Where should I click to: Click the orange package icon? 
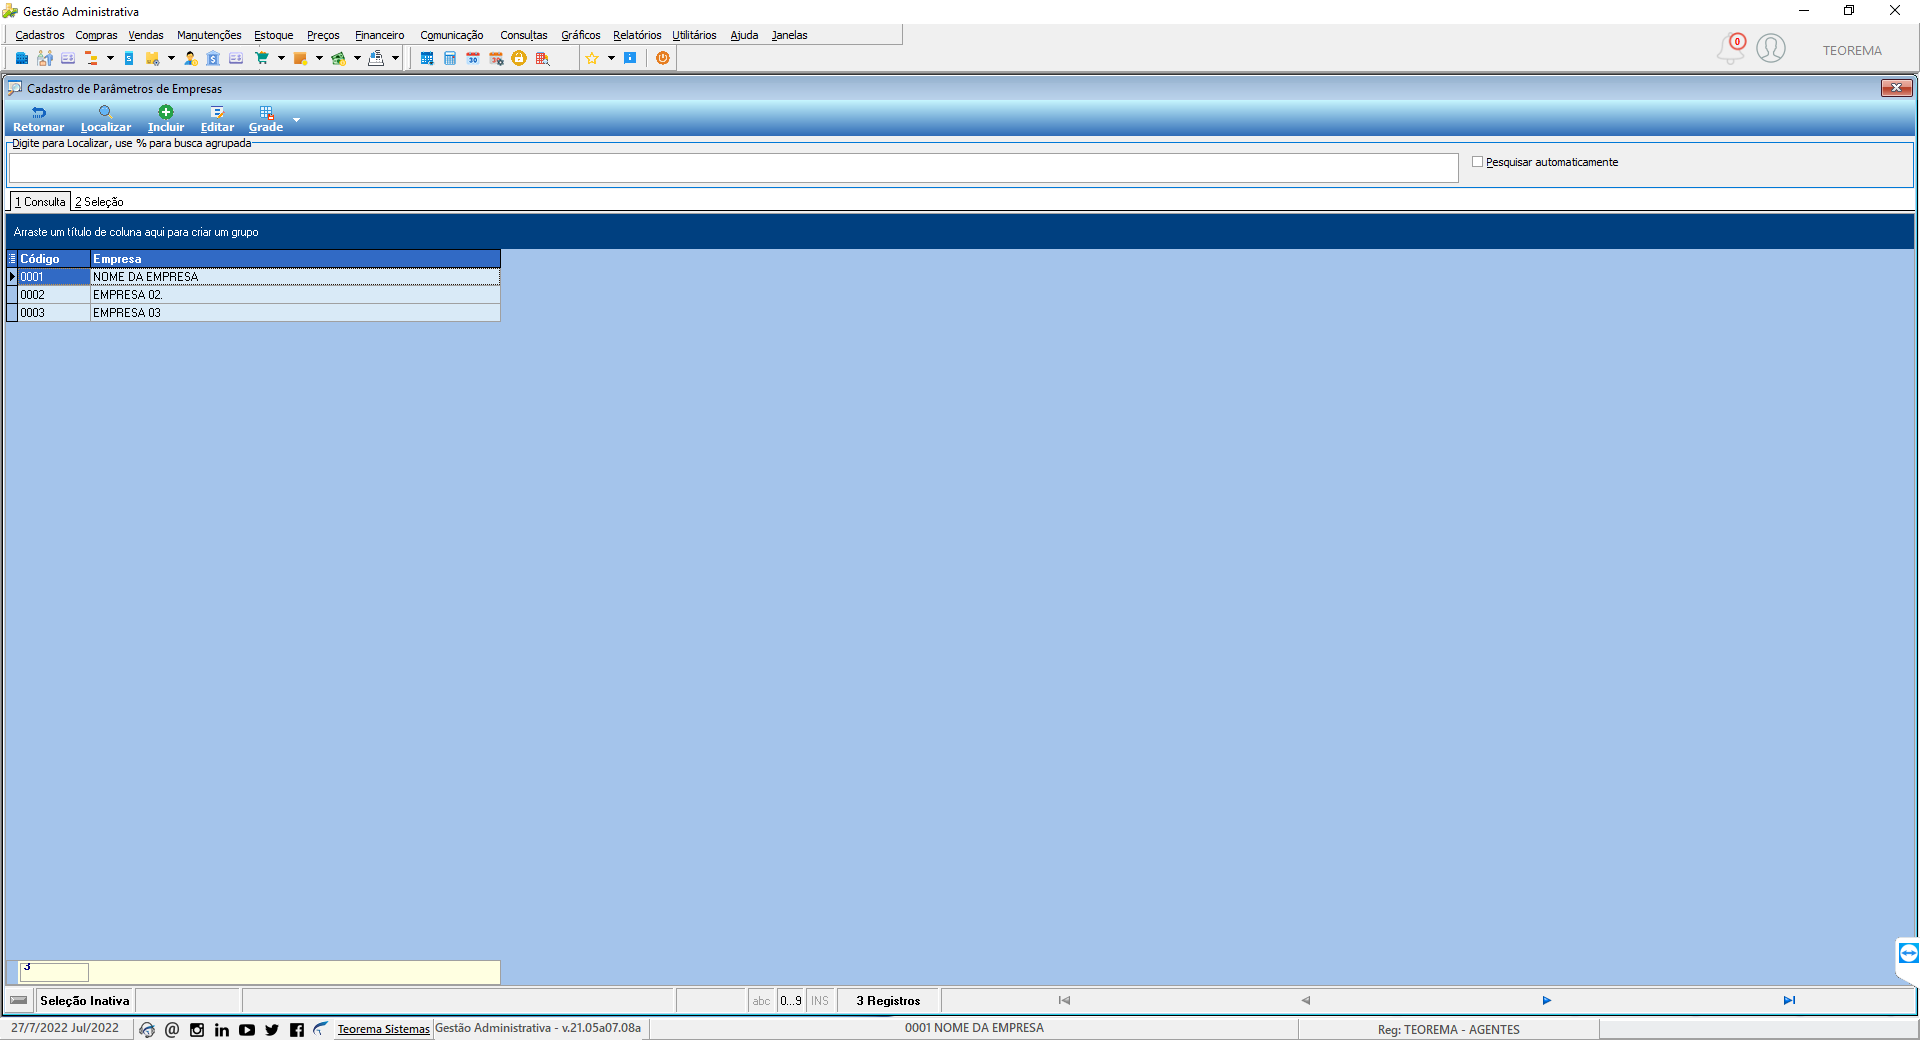[300, 58]
